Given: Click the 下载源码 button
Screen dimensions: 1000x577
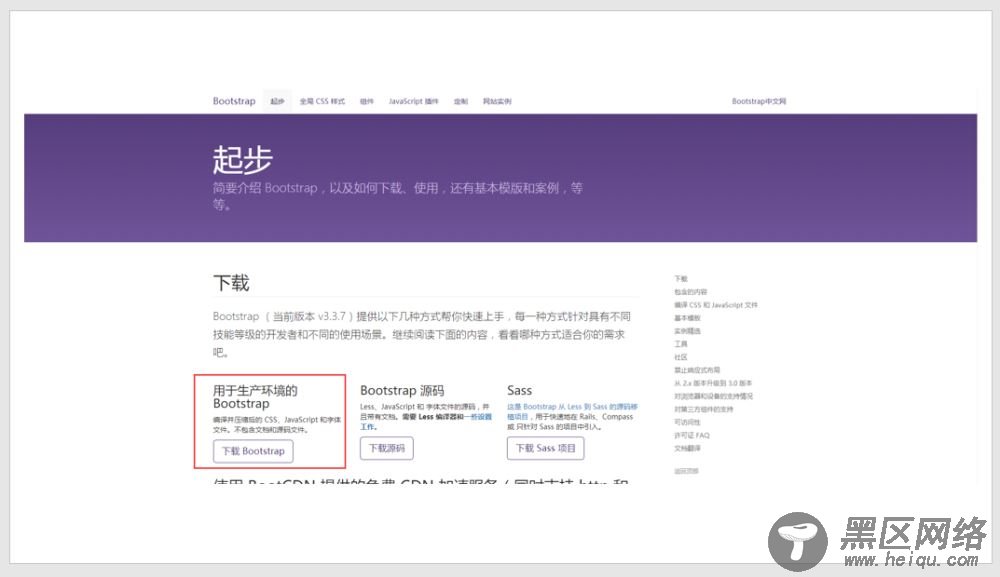Looking at the screenshot, I should 386,448.
